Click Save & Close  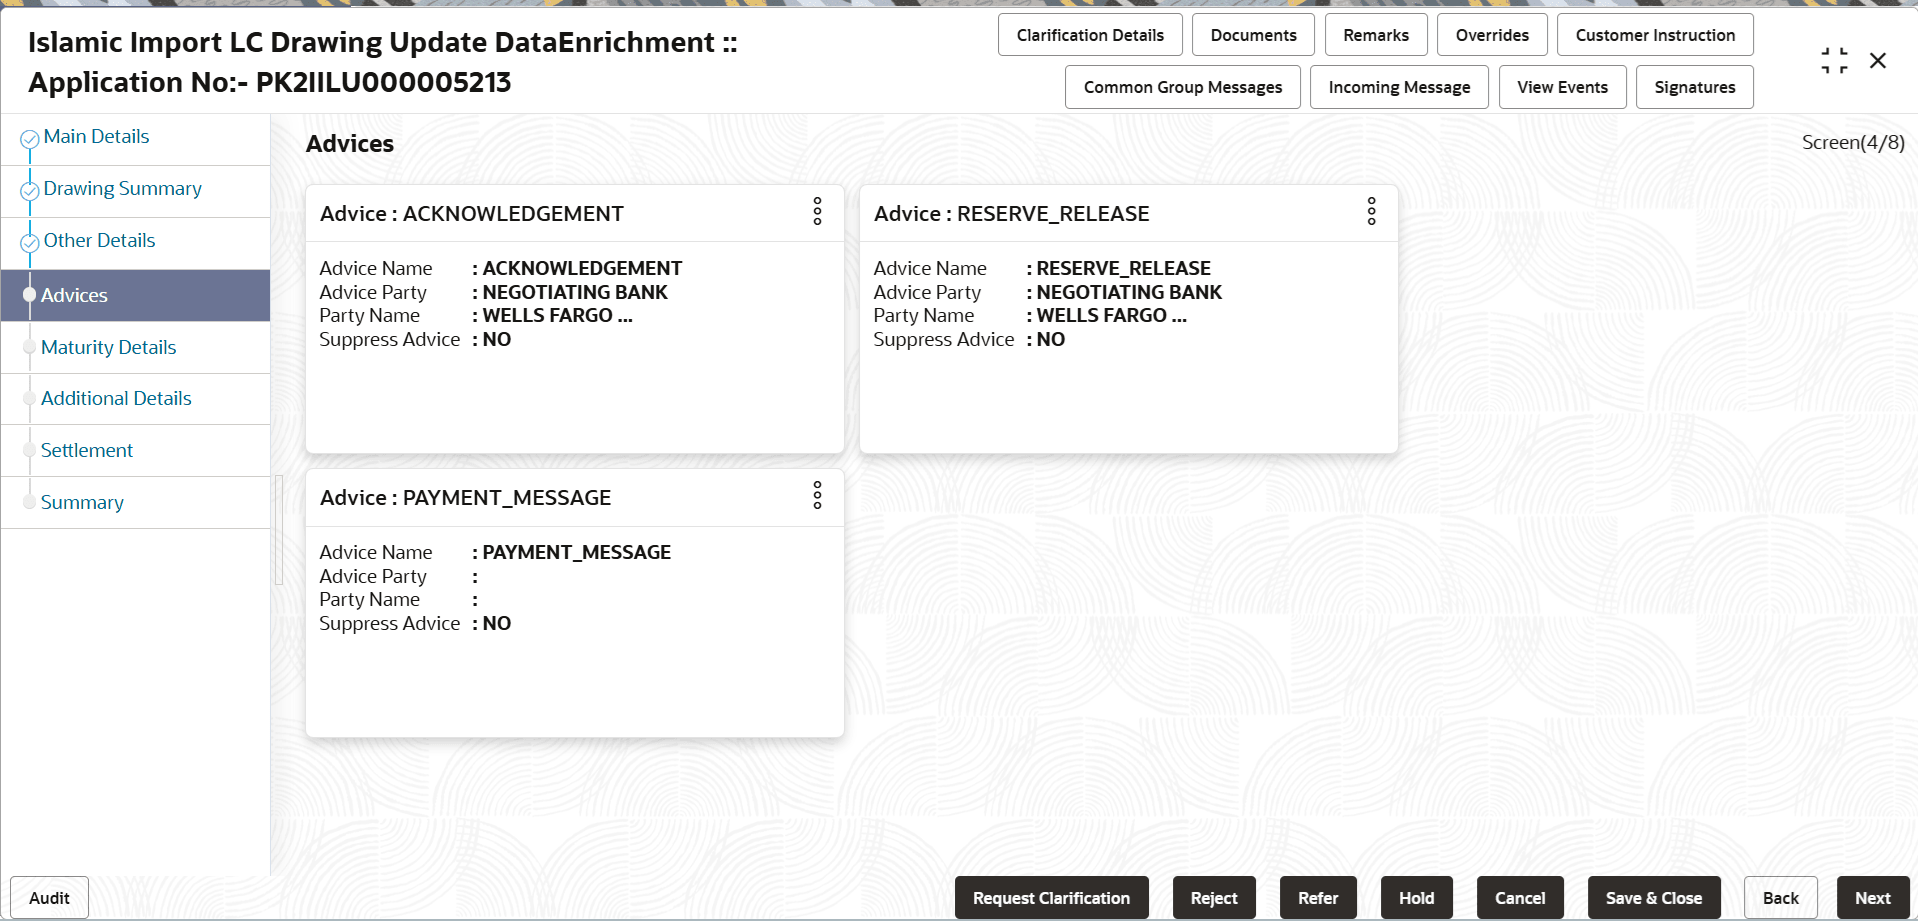pyautogui.click(x=1654, y=898)
